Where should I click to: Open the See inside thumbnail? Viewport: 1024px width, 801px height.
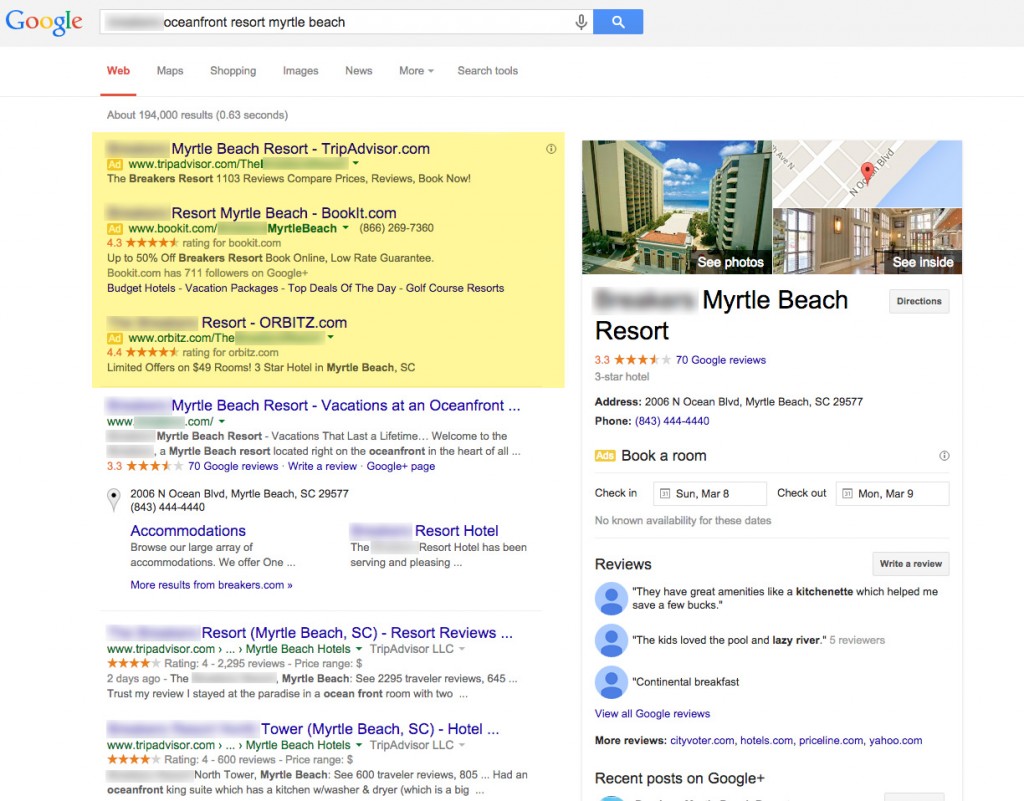coord(867,241)
